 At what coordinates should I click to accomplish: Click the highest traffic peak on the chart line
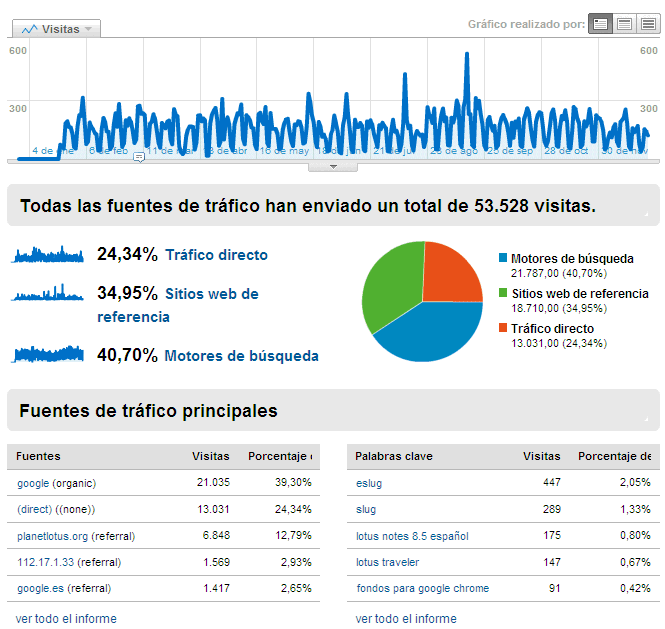(x=467, y=54)
